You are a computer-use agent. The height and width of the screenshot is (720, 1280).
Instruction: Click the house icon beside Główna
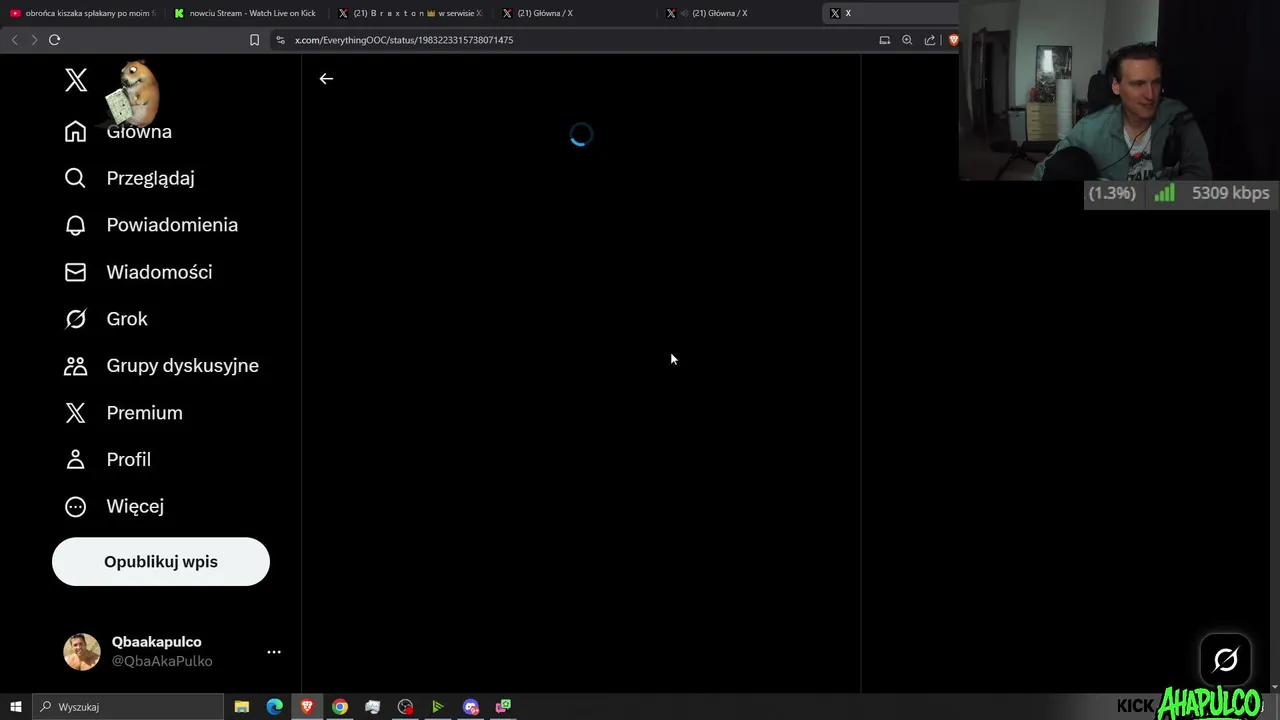click(x=75, y=131)
